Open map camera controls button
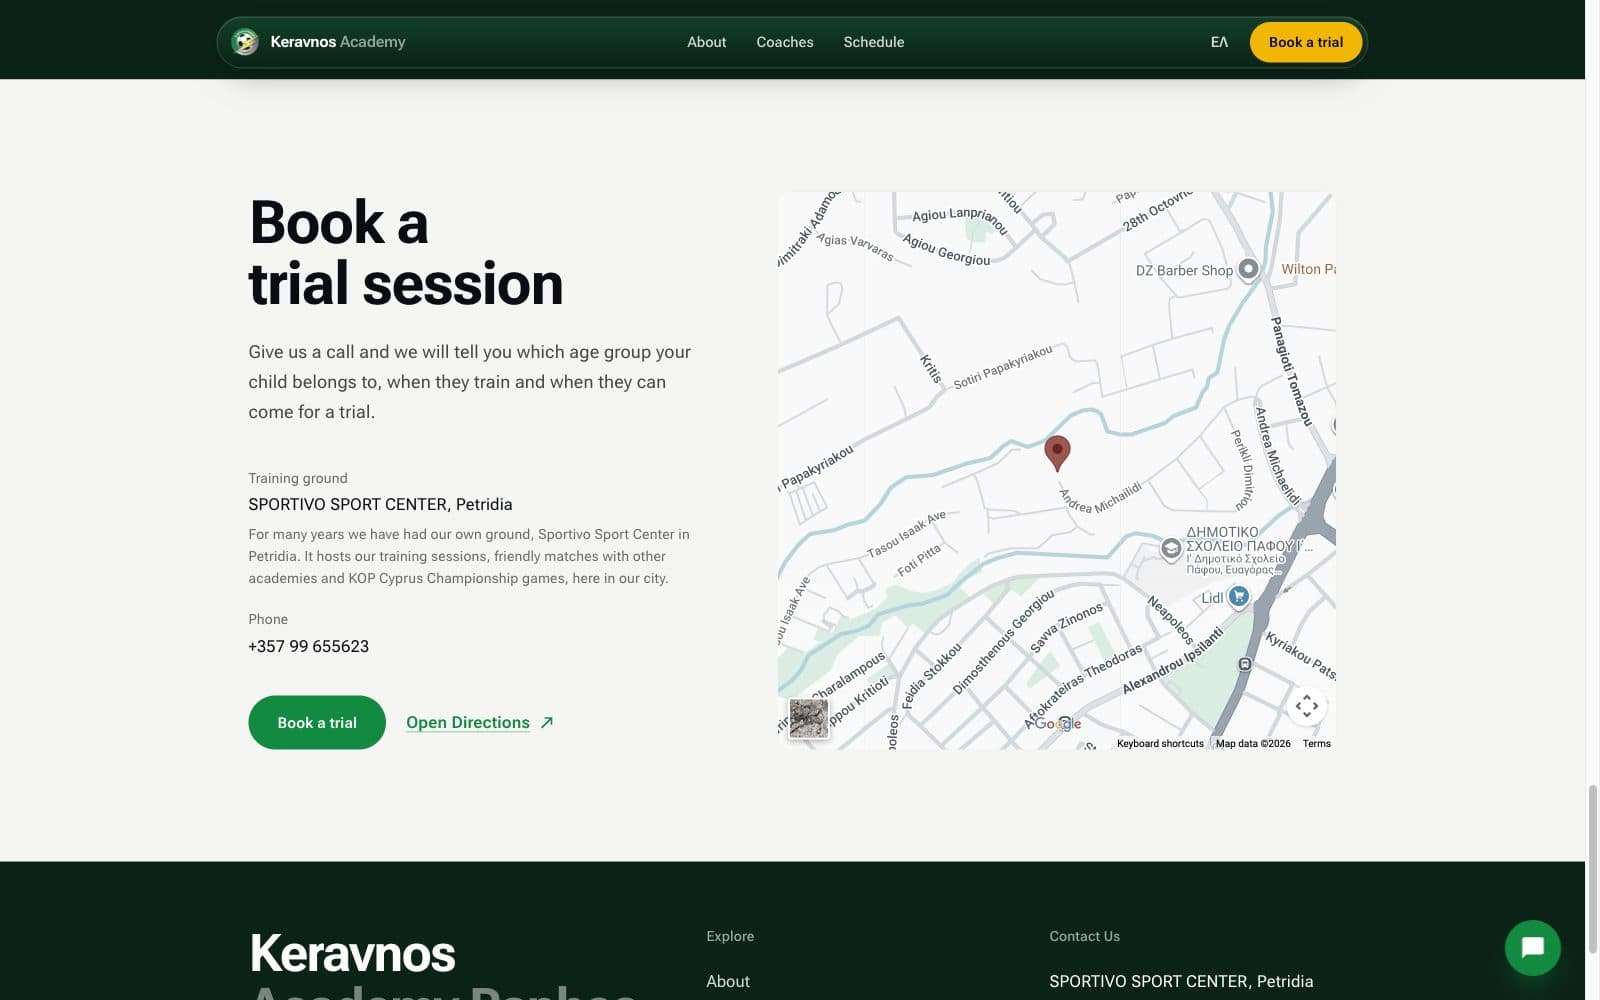Viewport: 1600px width, 1000px height. pyautogui.click(x=1306, y=706)
